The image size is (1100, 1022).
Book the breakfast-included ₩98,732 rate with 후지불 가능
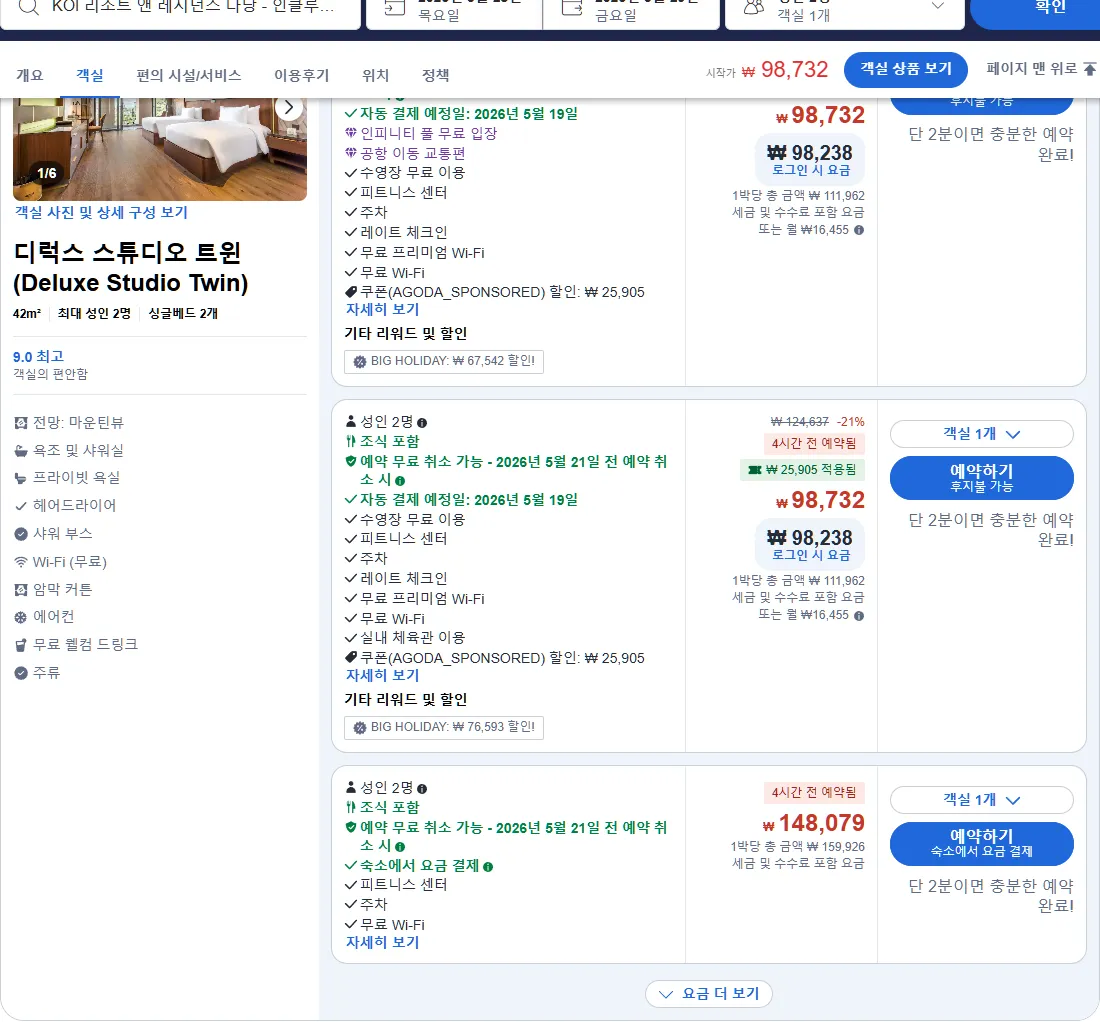coord(981,478)
